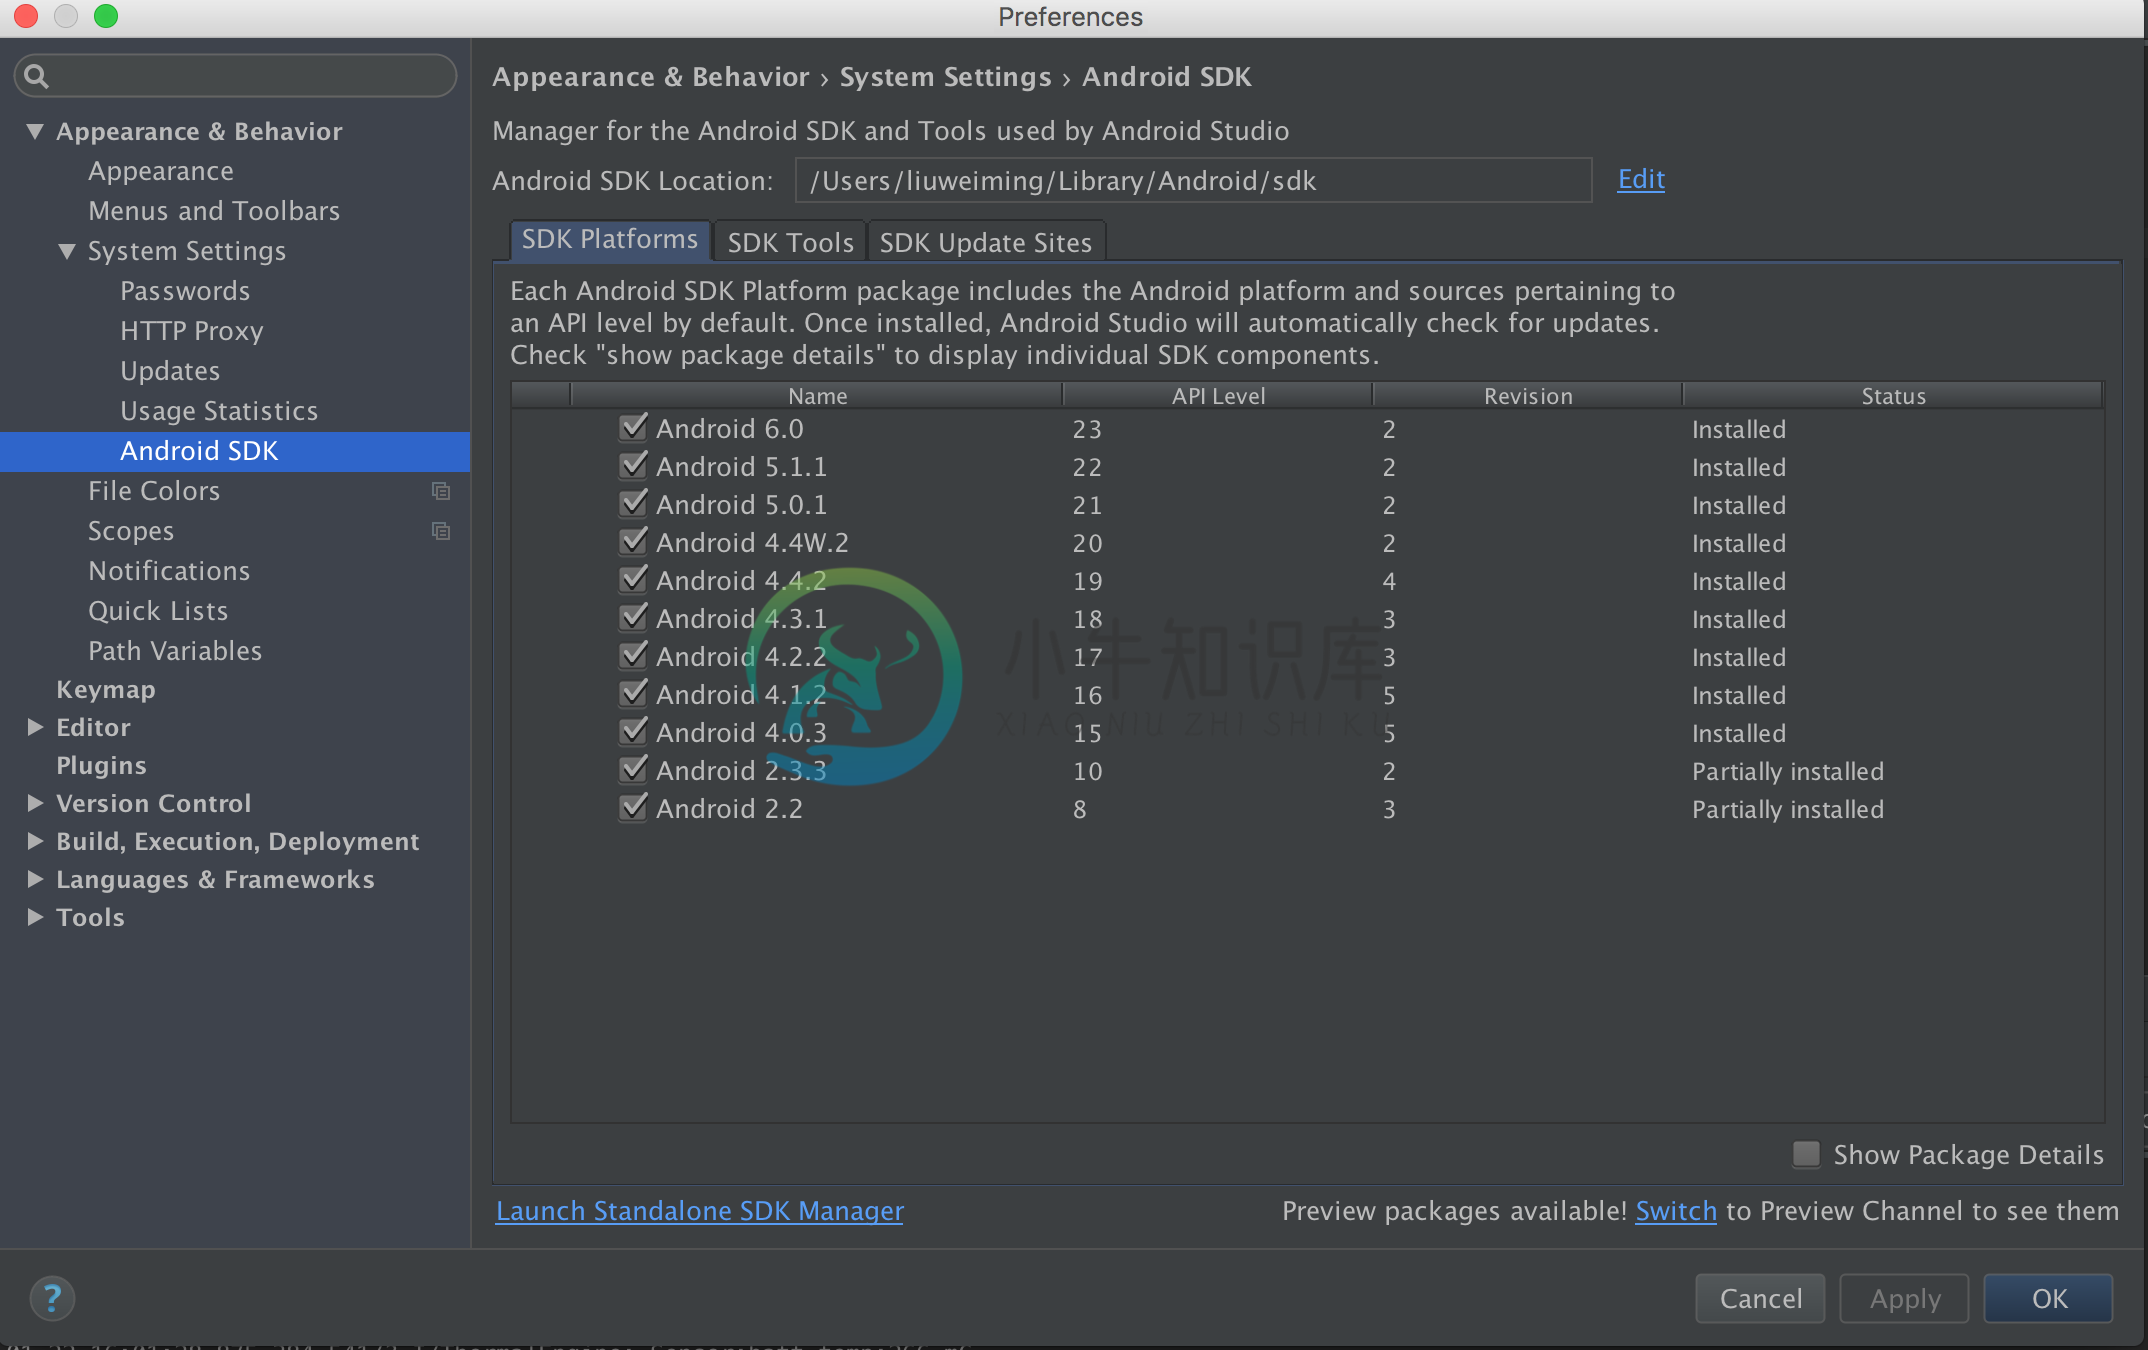
Task: Select the SDK Platforms tab
Action: [610, 240]
